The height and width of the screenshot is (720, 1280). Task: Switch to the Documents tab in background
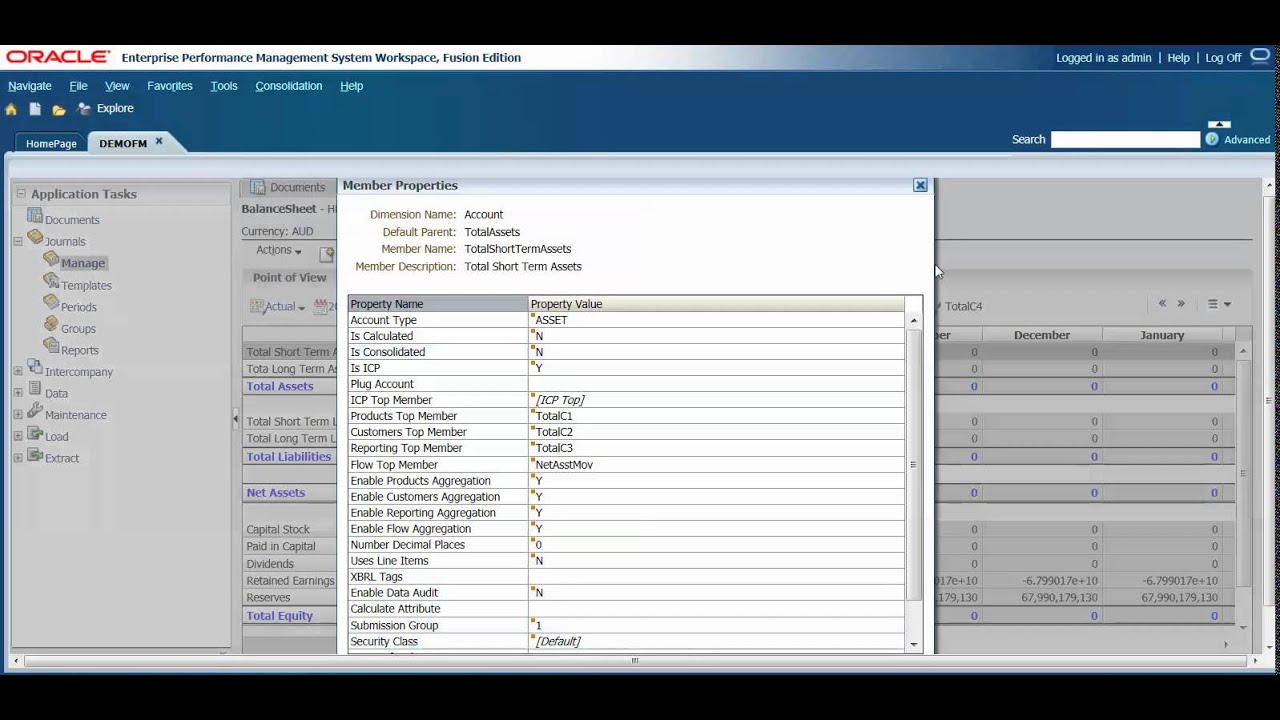(288, 187)
